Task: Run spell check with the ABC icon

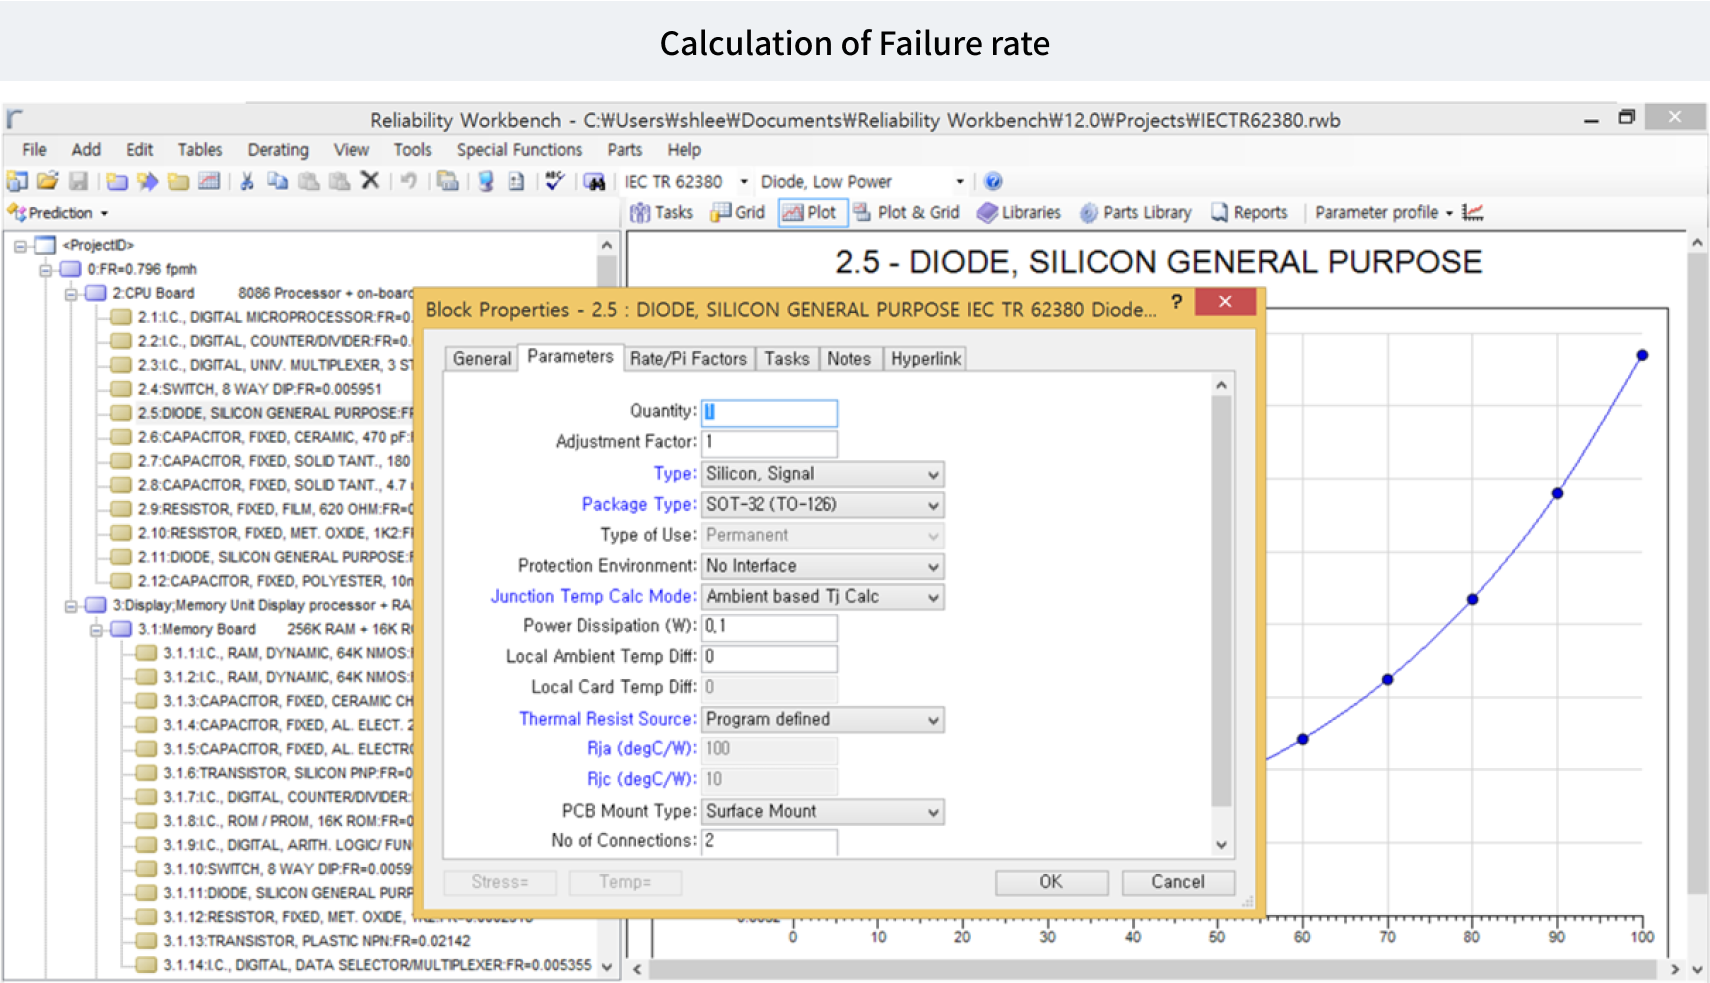Action: [553, 181]
